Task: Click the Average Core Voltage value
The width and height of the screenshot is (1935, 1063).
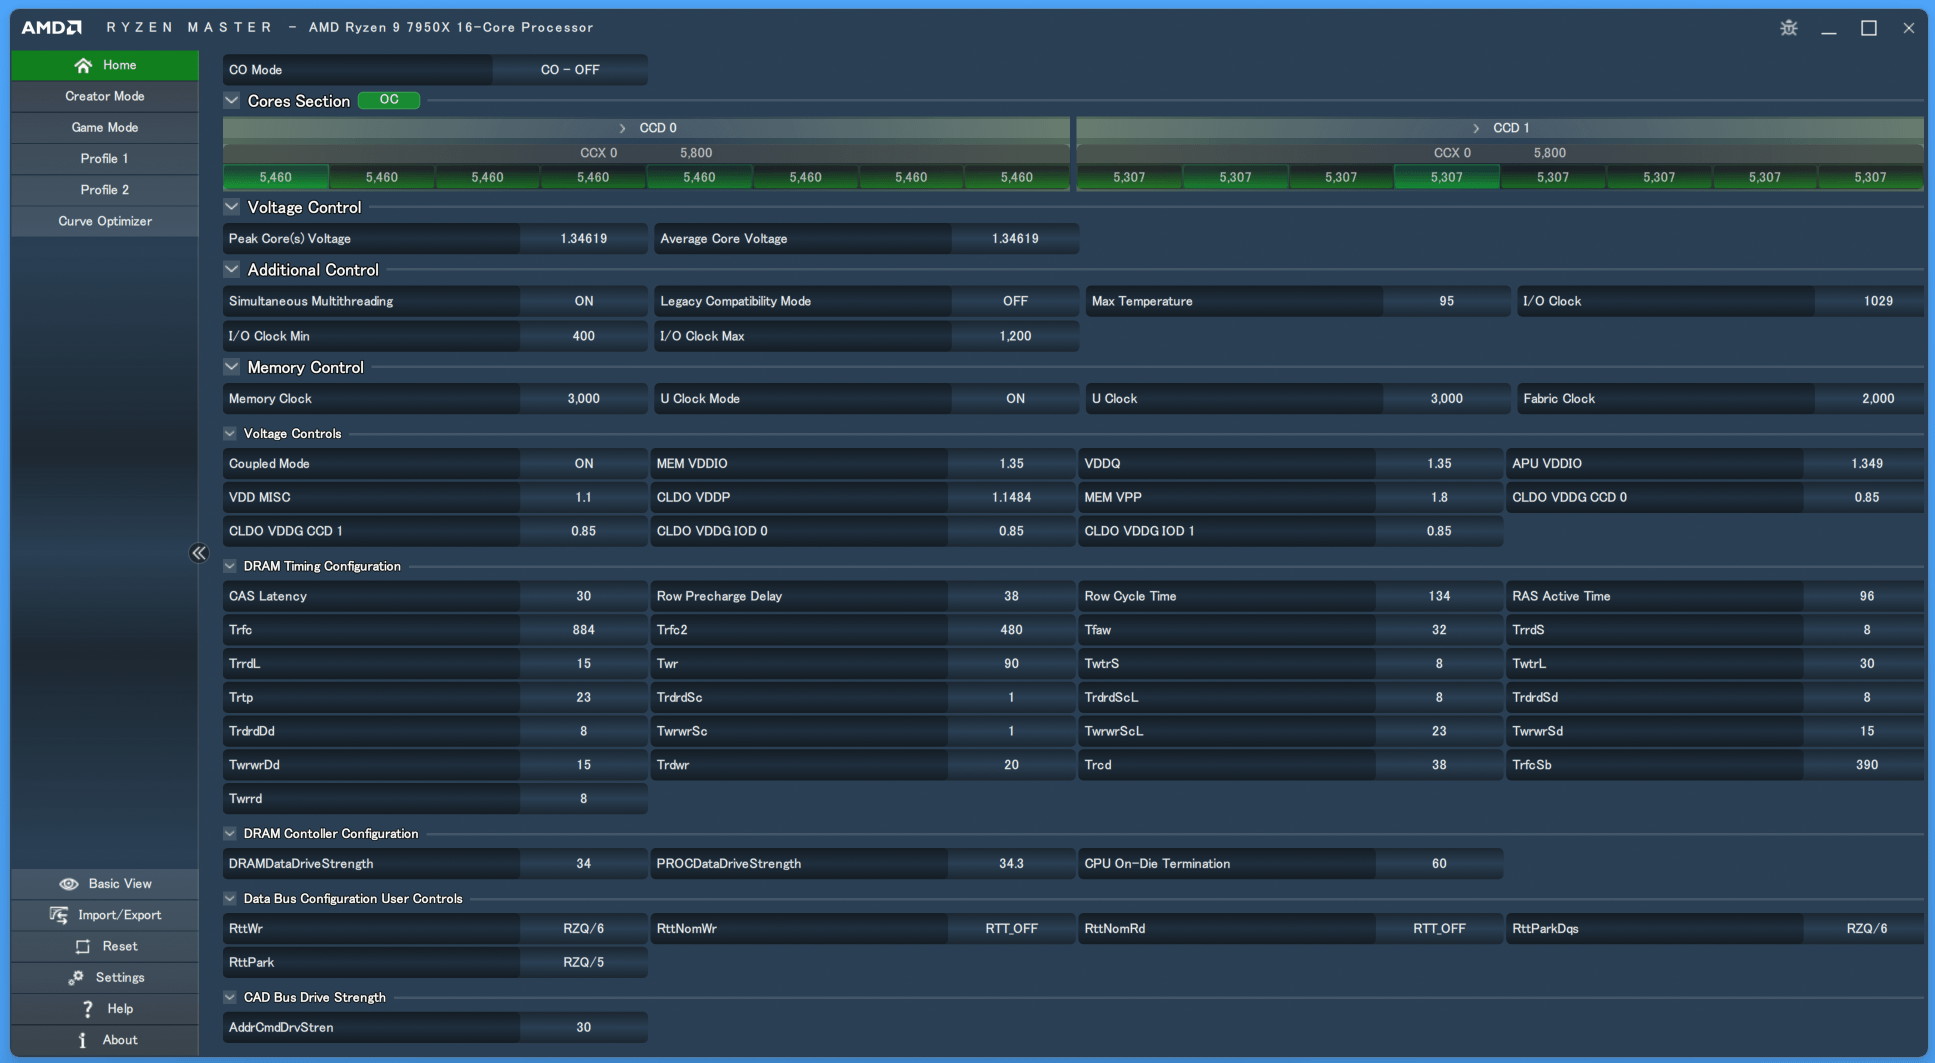Action: pyautogui.click(x=1015, y=239)
